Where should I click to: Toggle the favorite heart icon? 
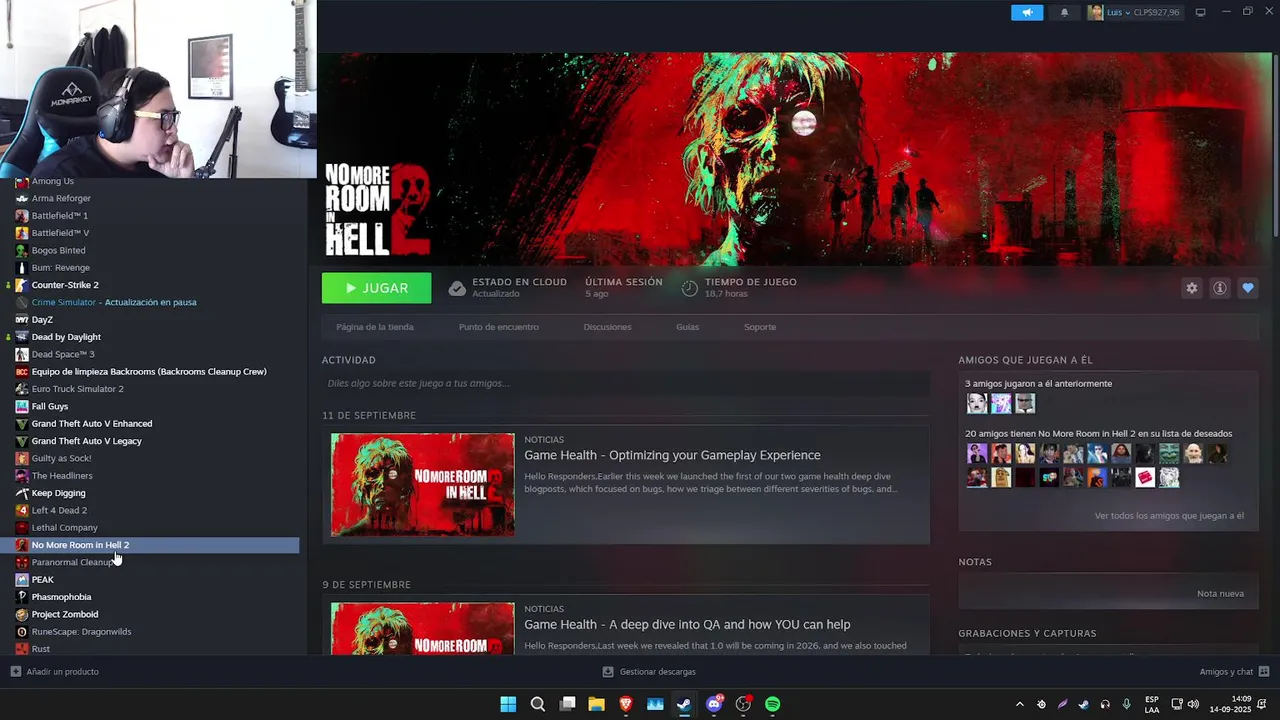coord(1248,288)
